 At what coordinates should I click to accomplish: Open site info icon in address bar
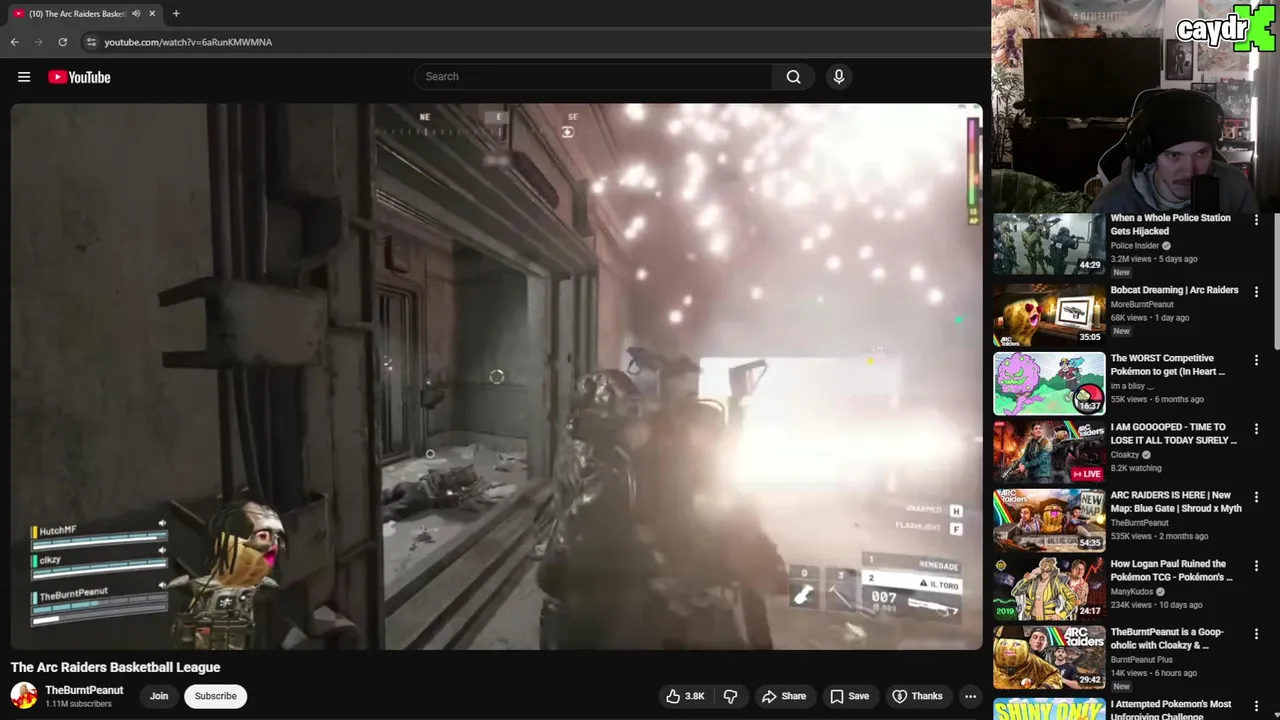pyautogui.click(x=91, y=42)
